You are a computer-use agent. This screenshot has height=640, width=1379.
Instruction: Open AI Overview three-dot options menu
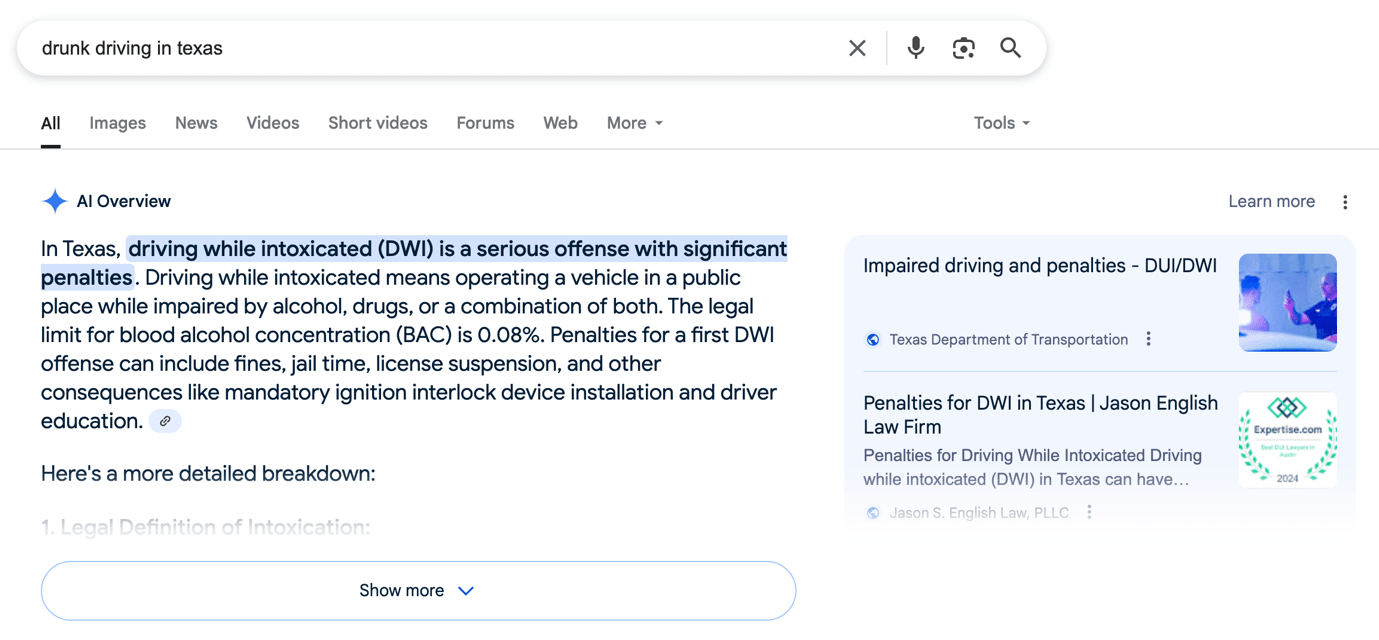(1345, 202)
